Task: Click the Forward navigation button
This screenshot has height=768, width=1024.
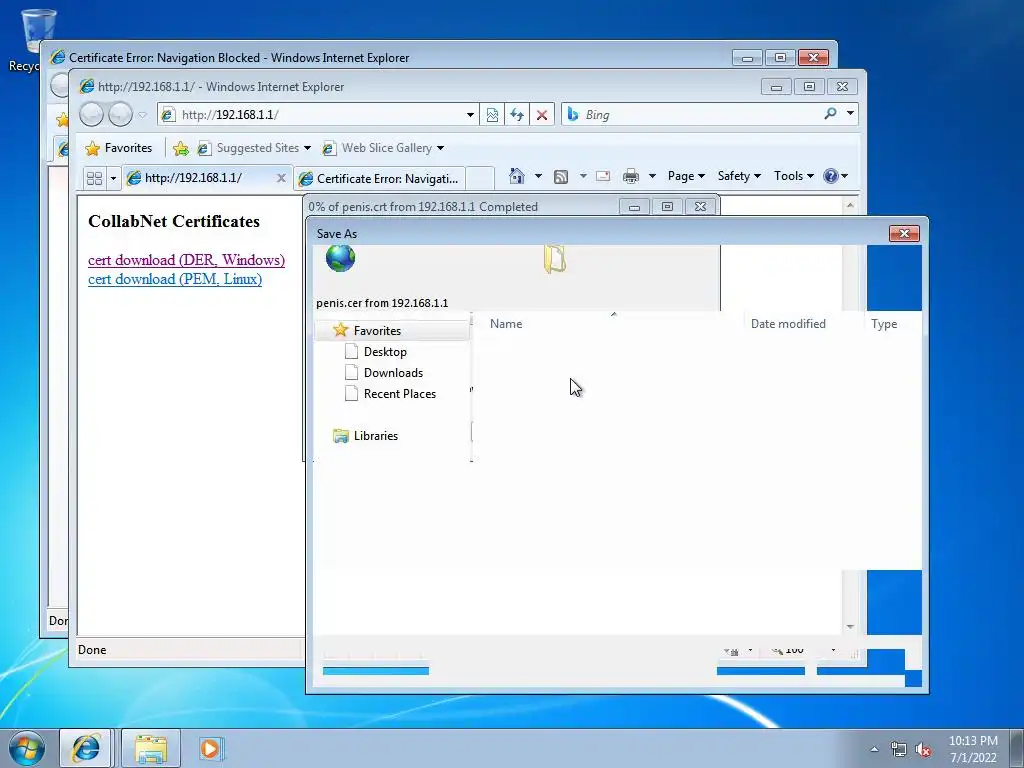Action: point(120,115)
